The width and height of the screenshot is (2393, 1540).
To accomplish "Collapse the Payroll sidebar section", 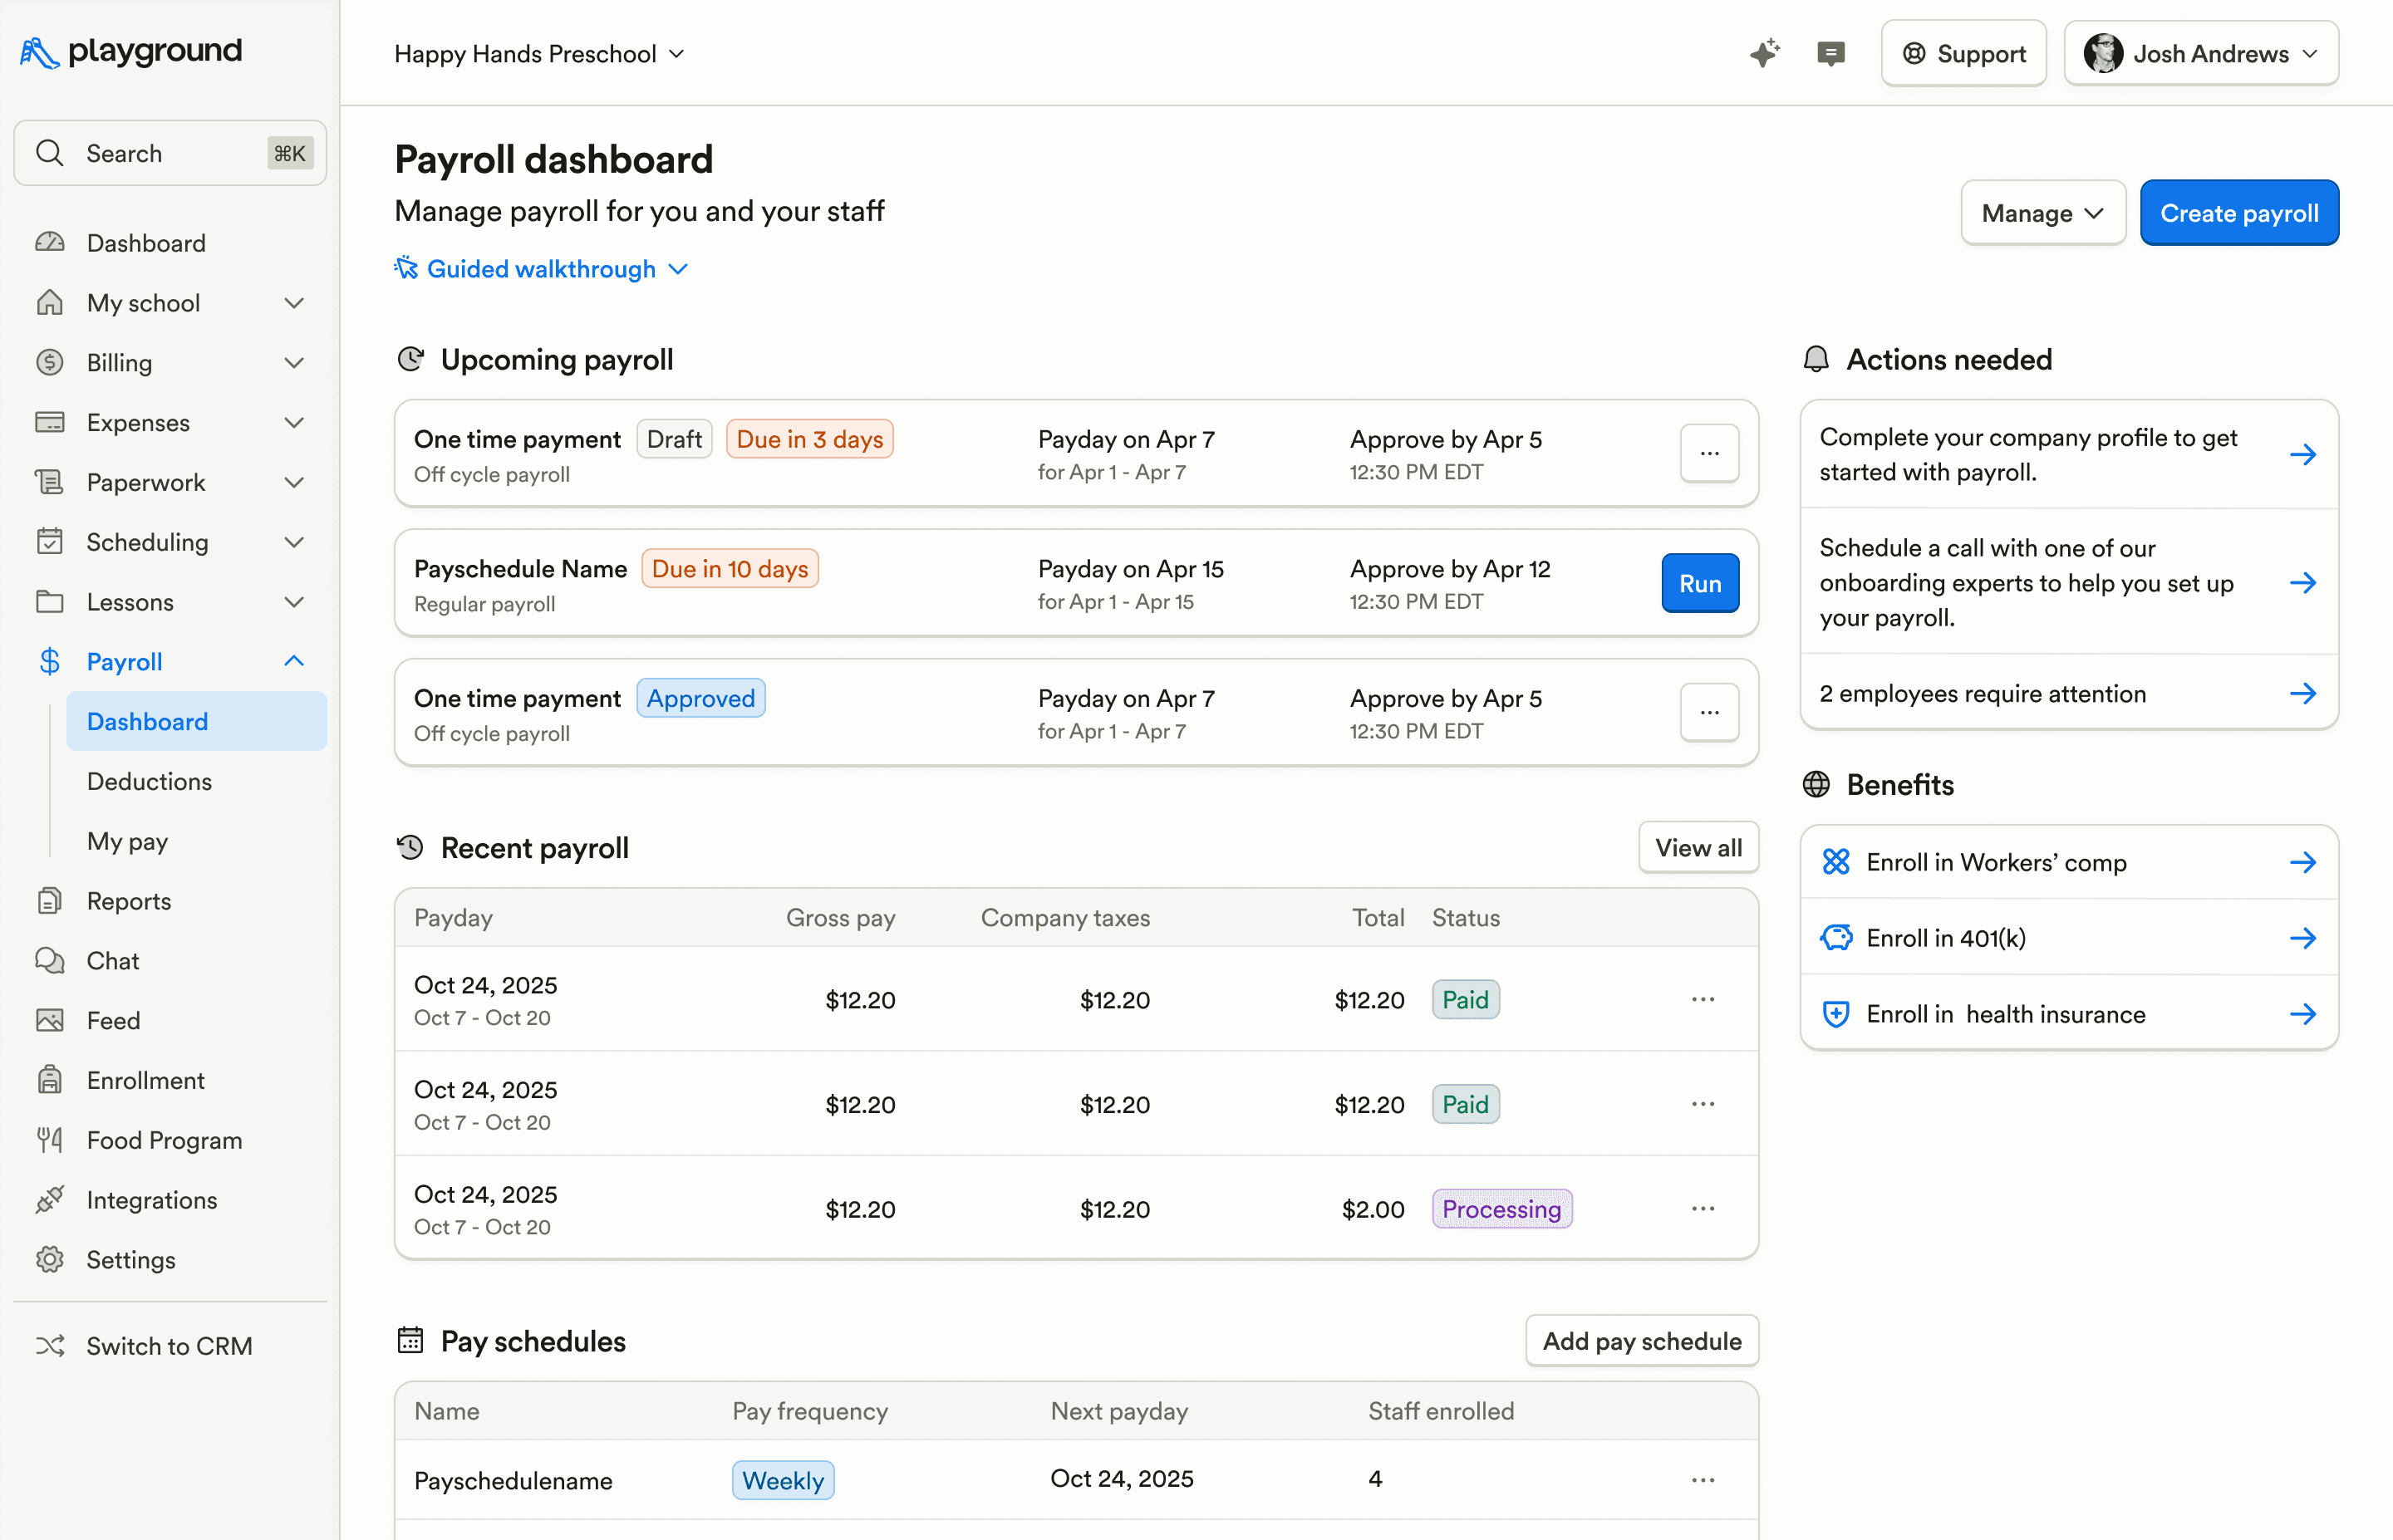I will (x=293, y=661).
